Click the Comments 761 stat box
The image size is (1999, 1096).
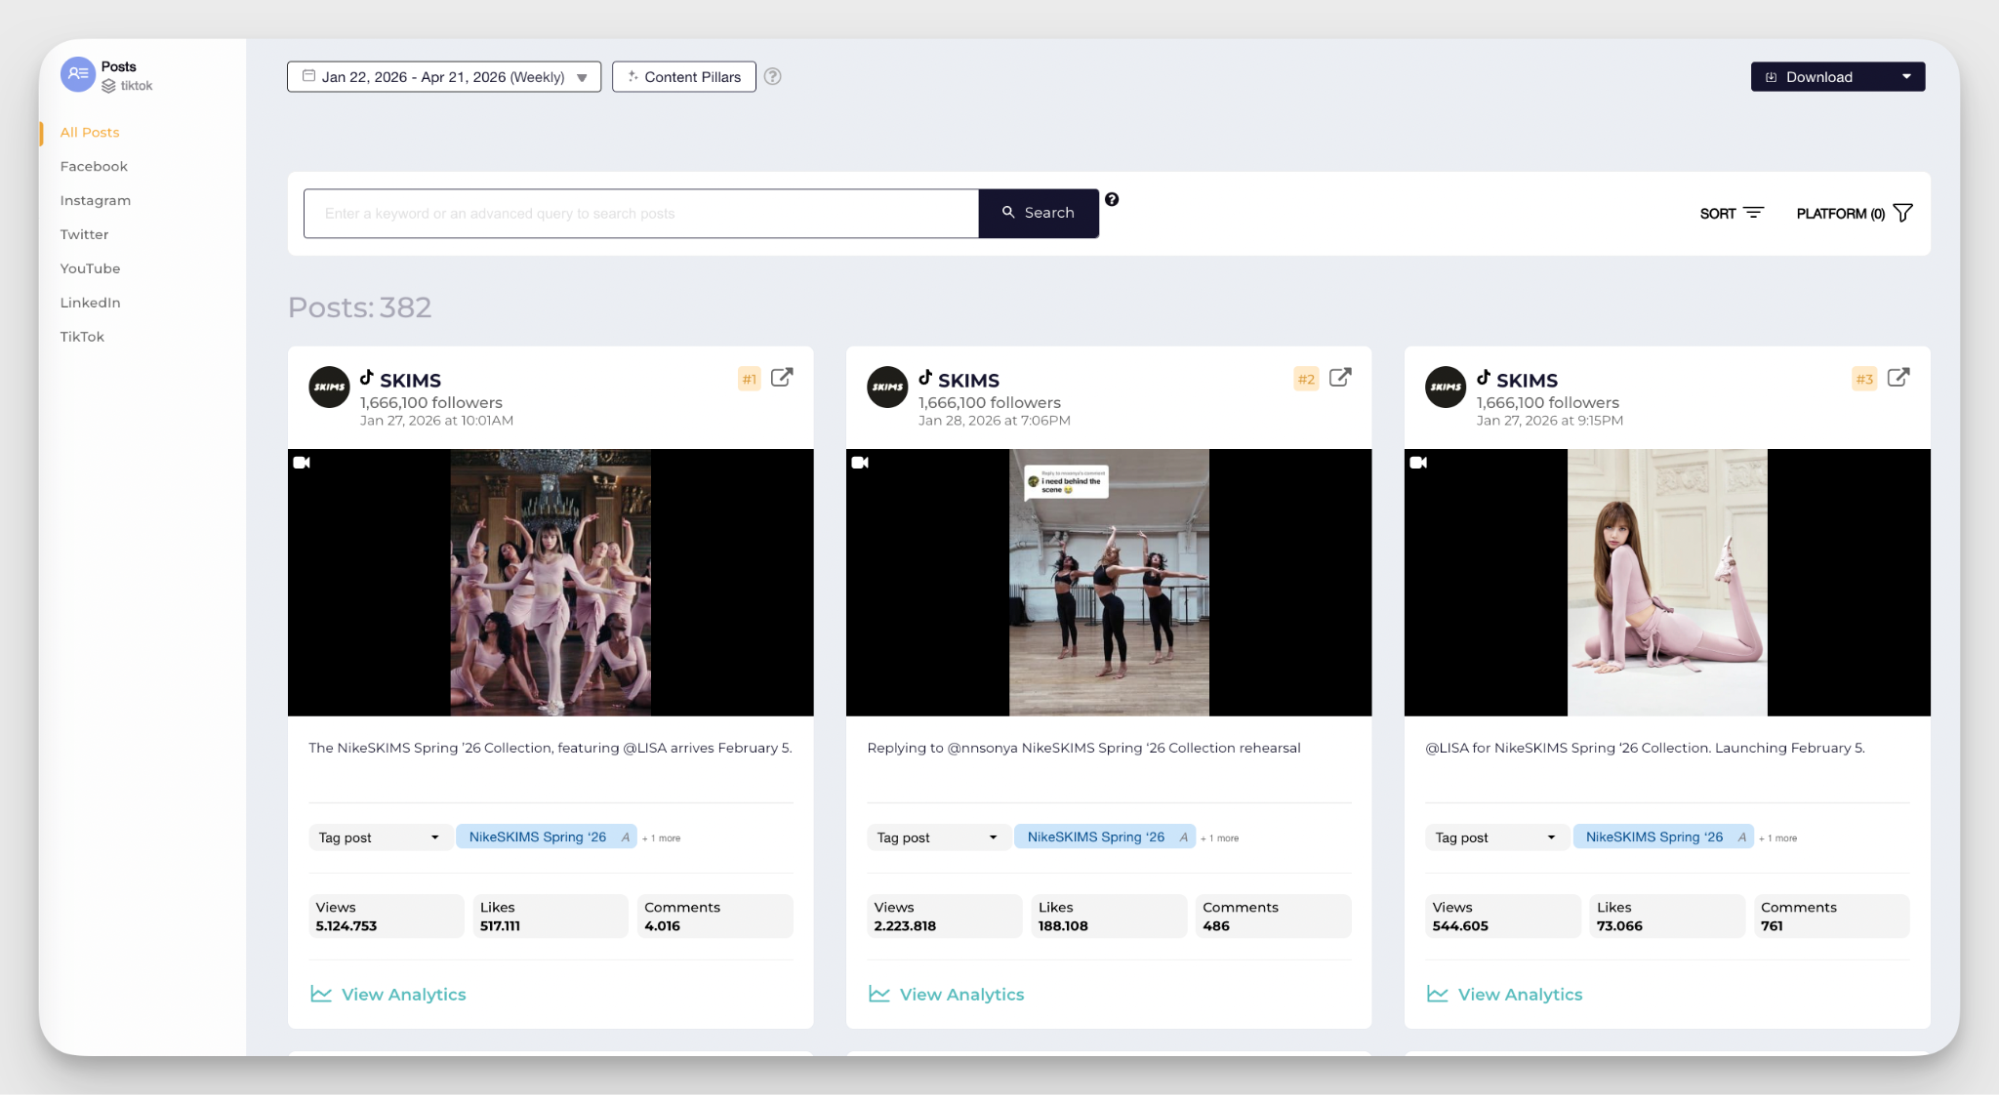tap(1831, 916)
